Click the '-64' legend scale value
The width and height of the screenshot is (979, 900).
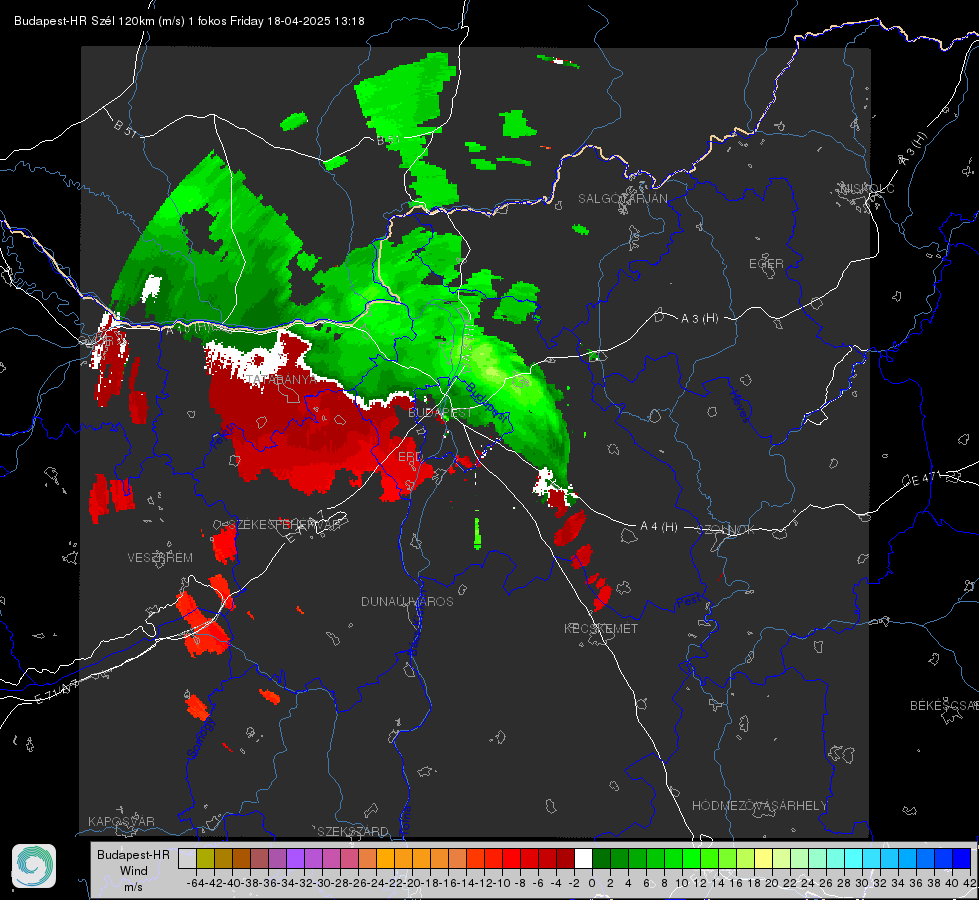[196, 883]
